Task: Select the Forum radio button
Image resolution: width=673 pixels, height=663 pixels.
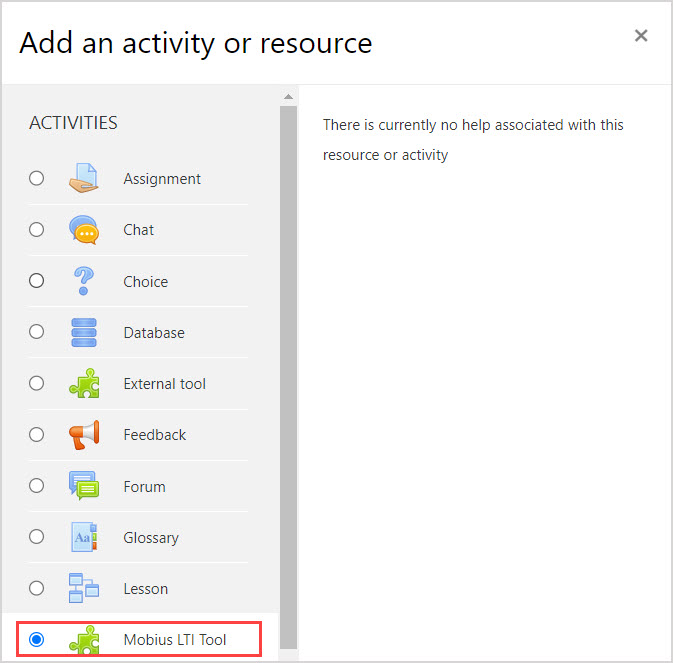Action: [x=36, y=486]
